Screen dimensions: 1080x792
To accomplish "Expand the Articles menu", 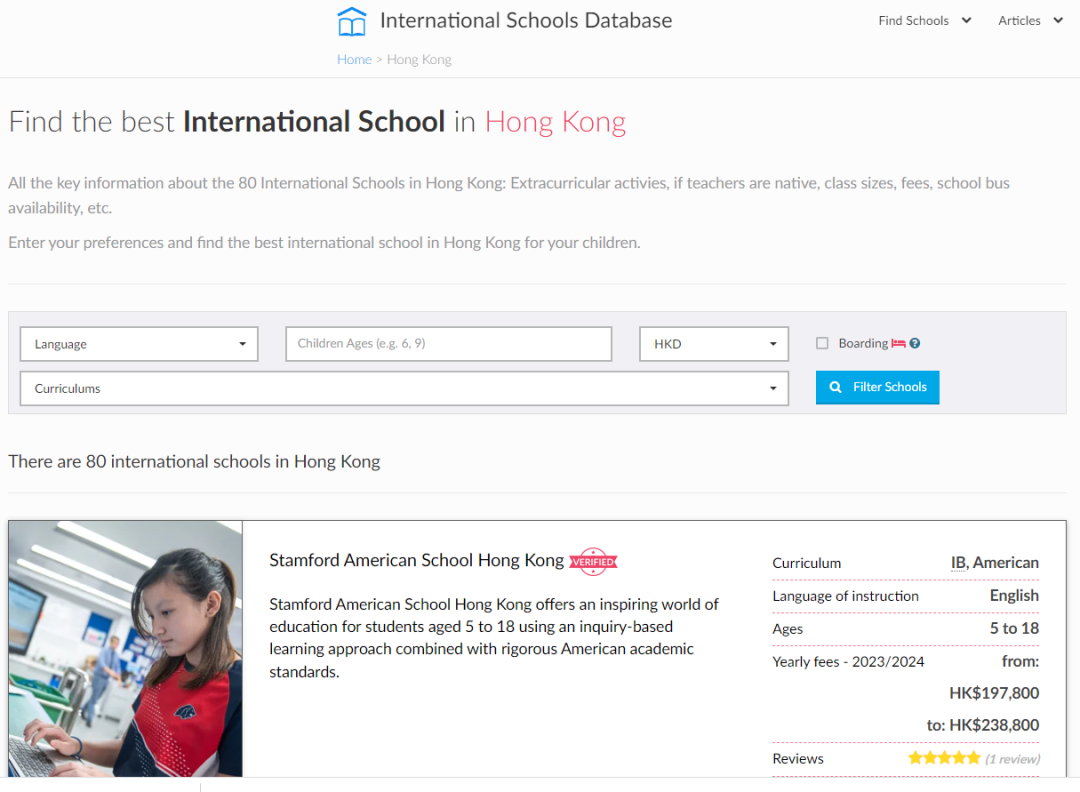I will tap(1030, 21).
